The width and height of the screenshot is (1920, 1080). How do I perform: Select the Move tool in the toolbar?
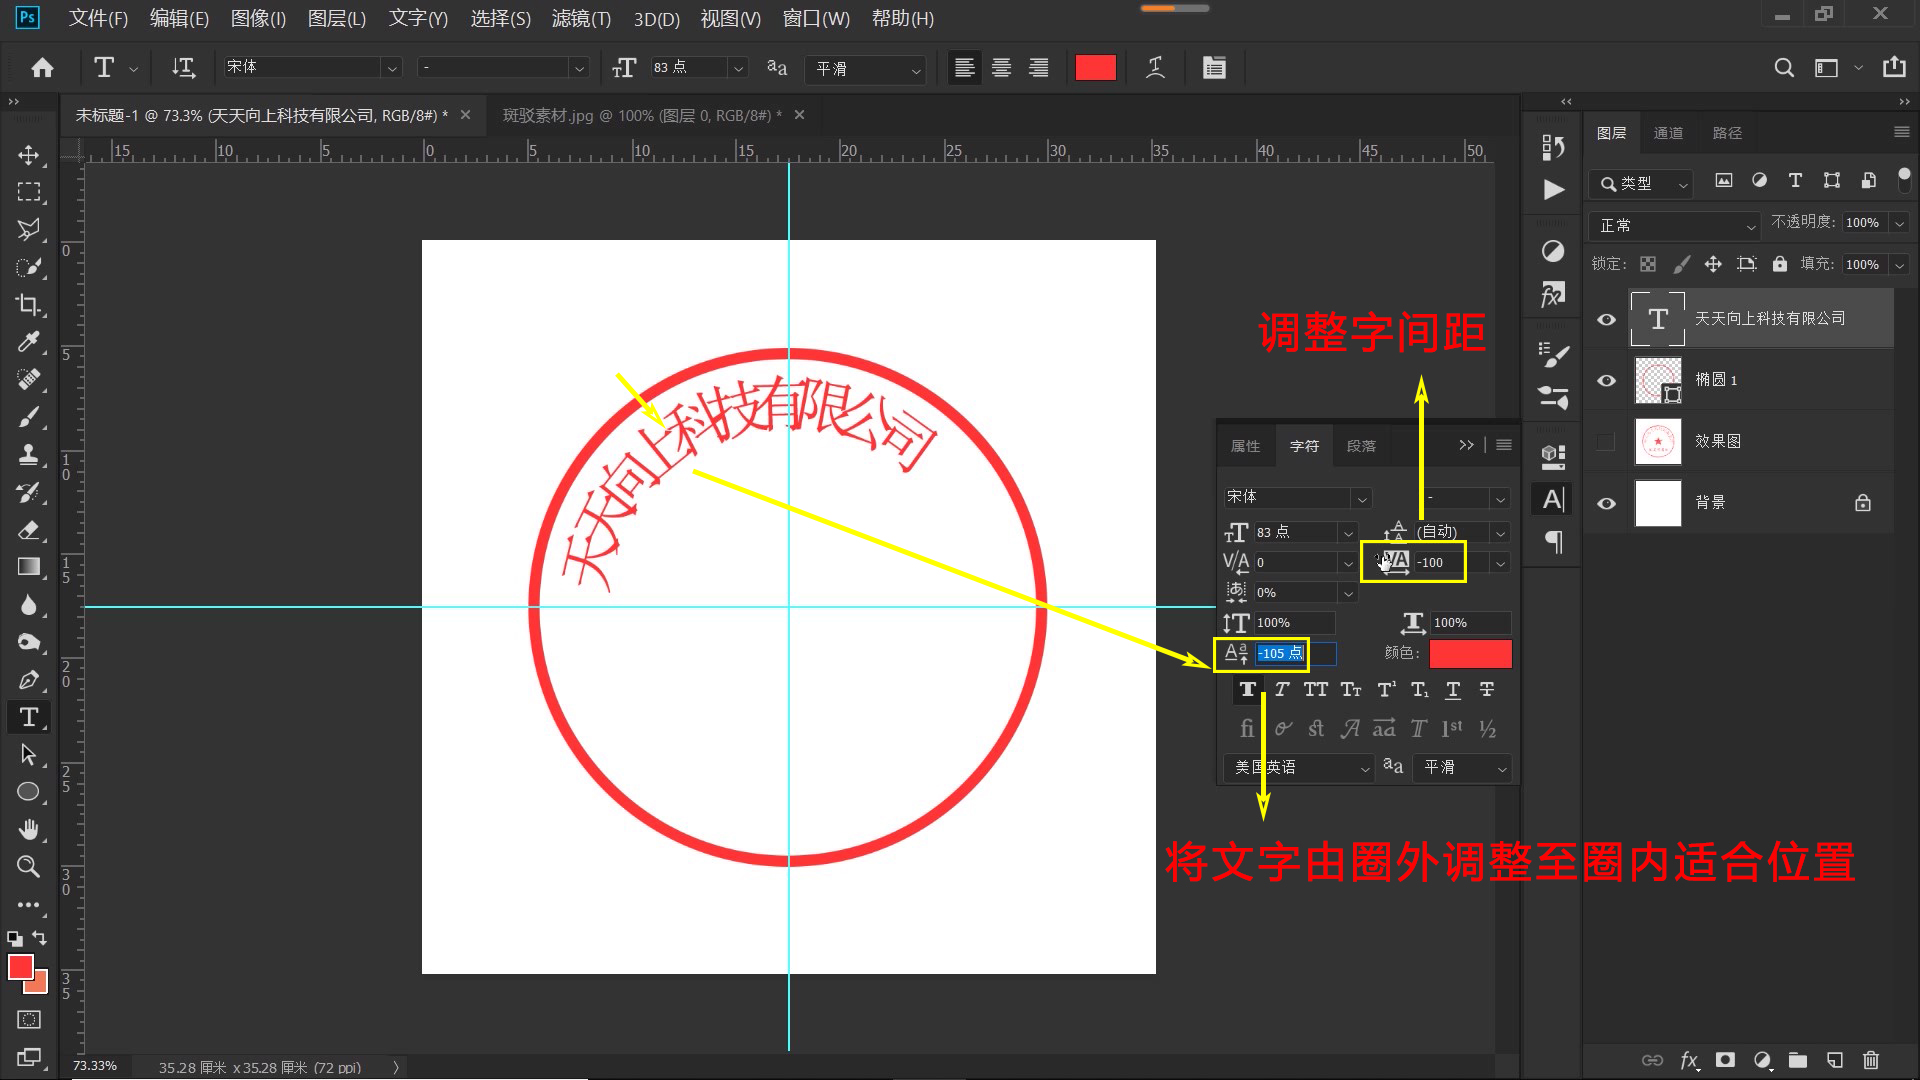click(x=29, y=155)
